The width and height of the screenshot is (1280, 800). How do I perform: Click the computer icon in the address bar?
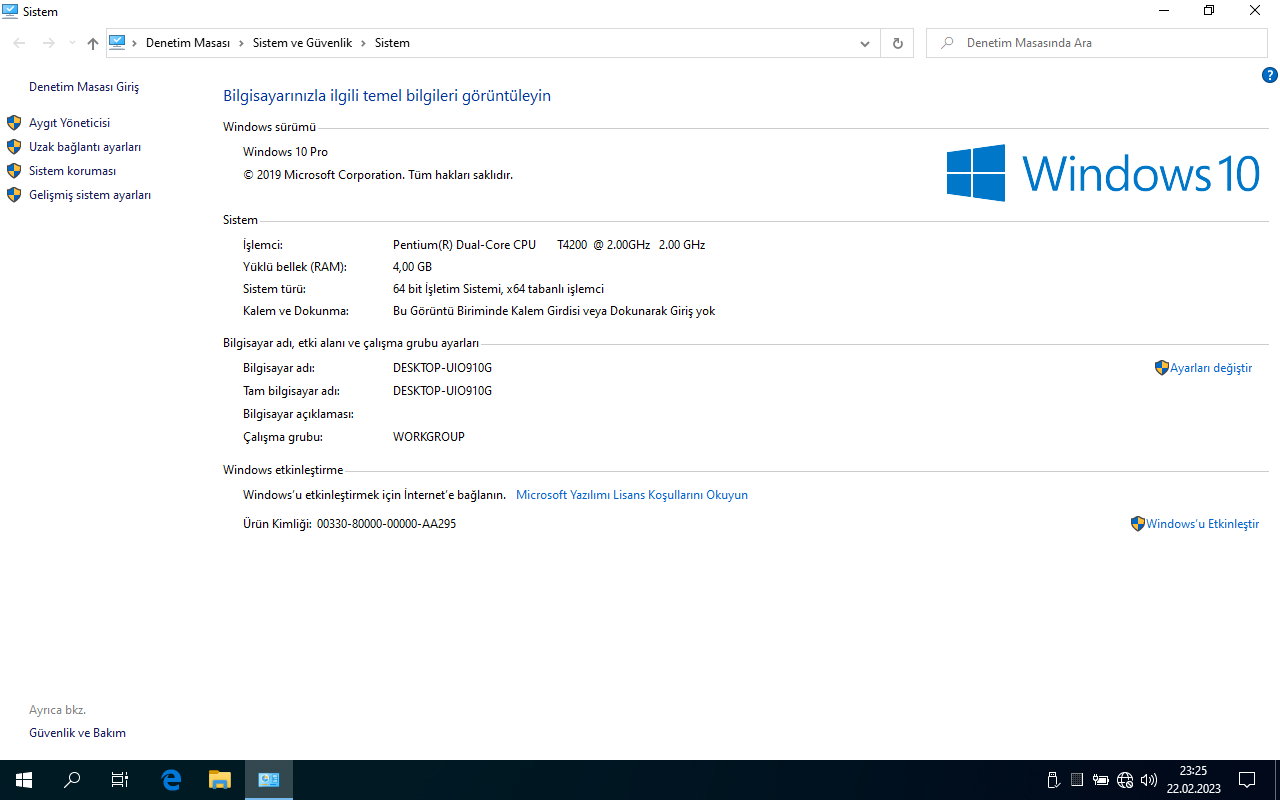tap(117, 43)
